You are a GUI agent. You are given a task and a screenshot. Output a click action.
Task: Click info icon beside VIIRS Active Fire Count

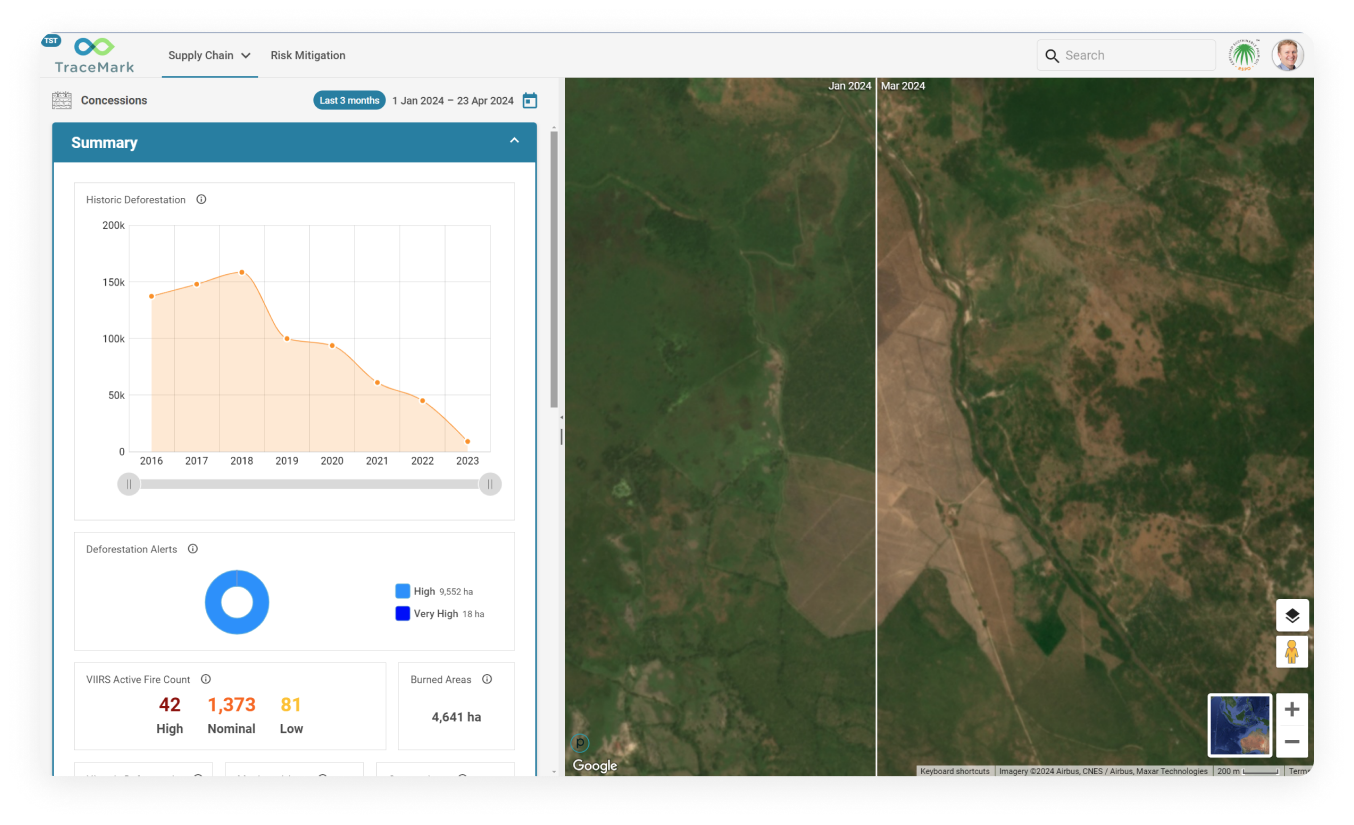pyautogui.click(x=205, y=679)
